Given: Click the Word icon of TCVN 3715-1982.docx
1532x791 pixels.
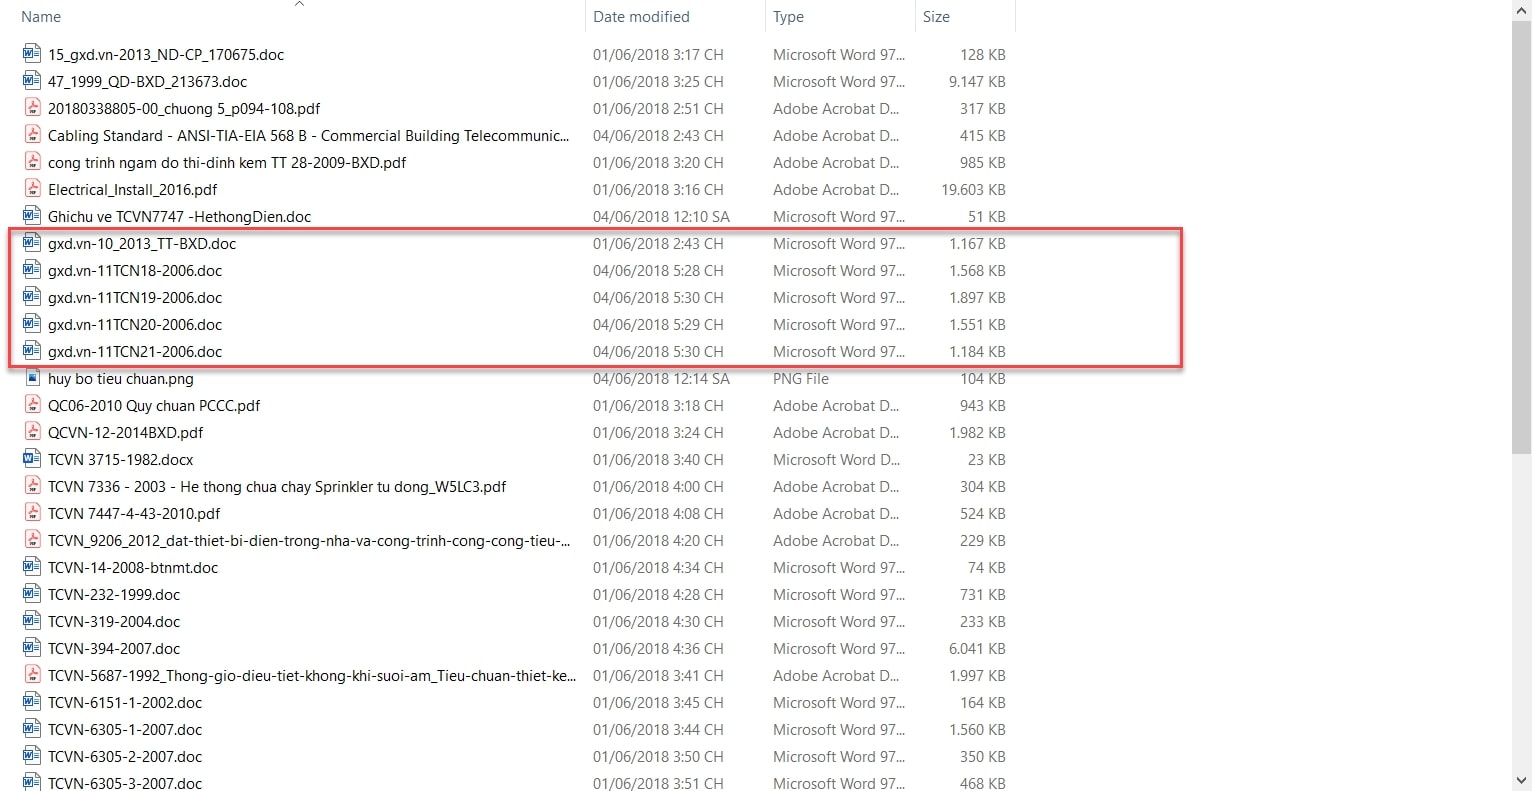Looking at the screenshot, I should [x=32, y=459].
